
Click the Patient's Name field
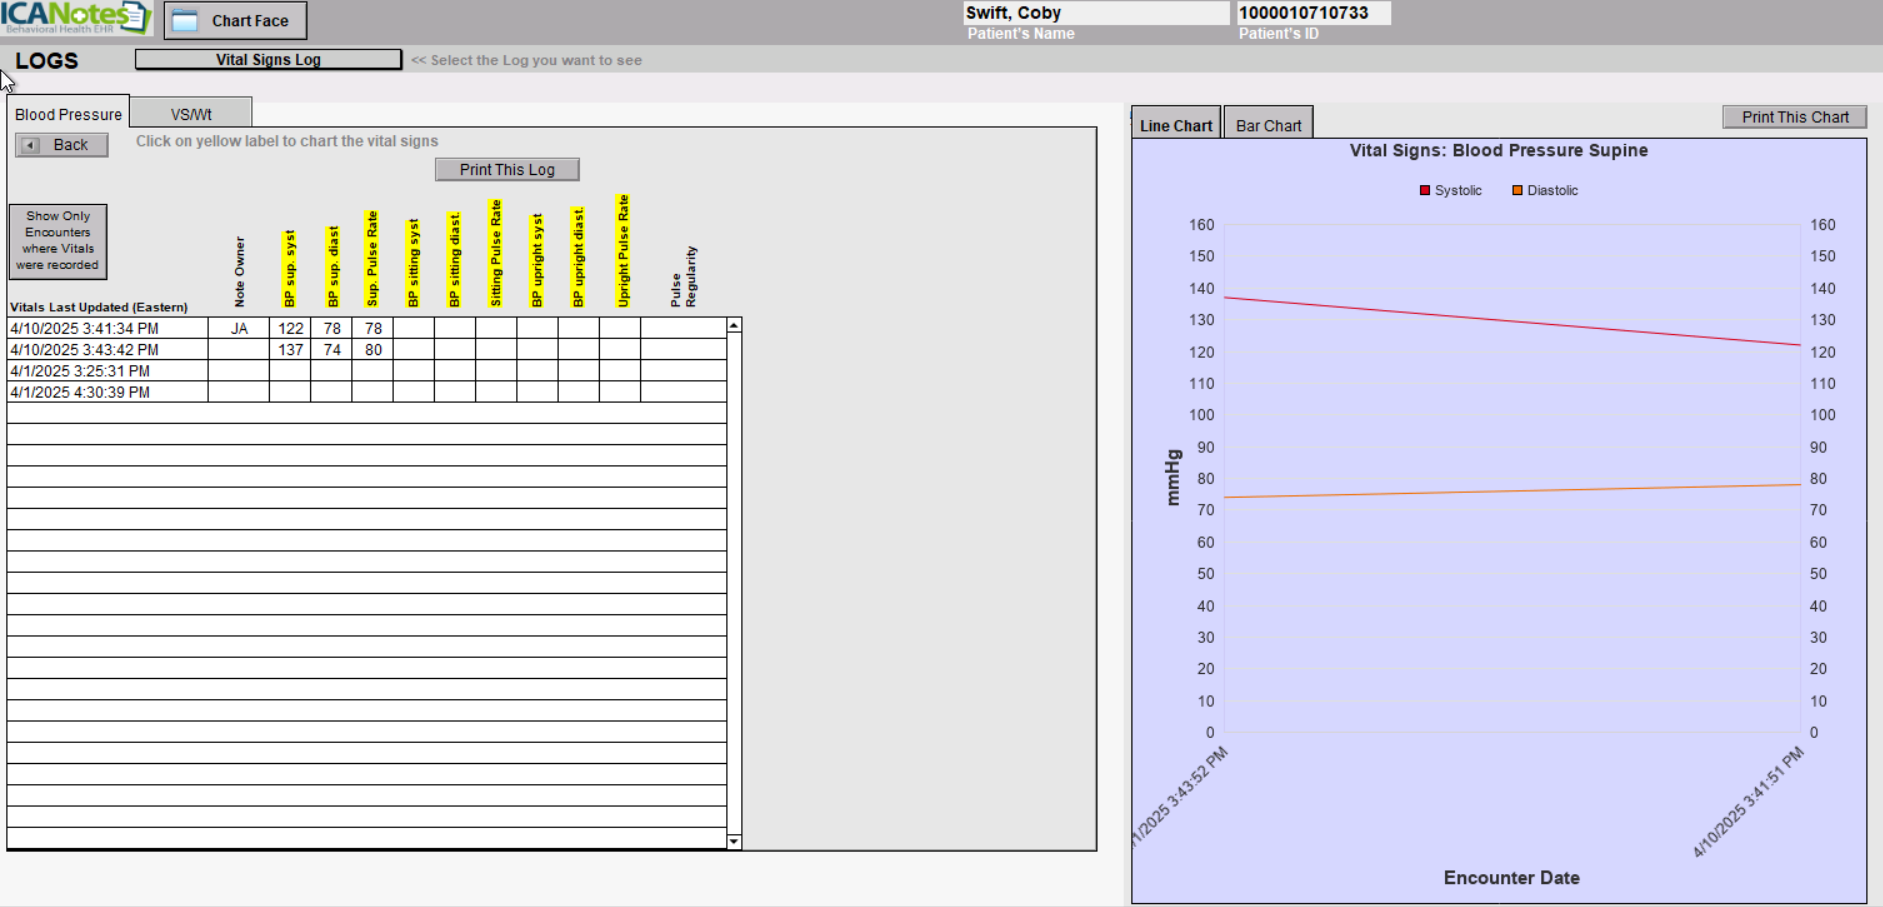[x=1095, y=13]
